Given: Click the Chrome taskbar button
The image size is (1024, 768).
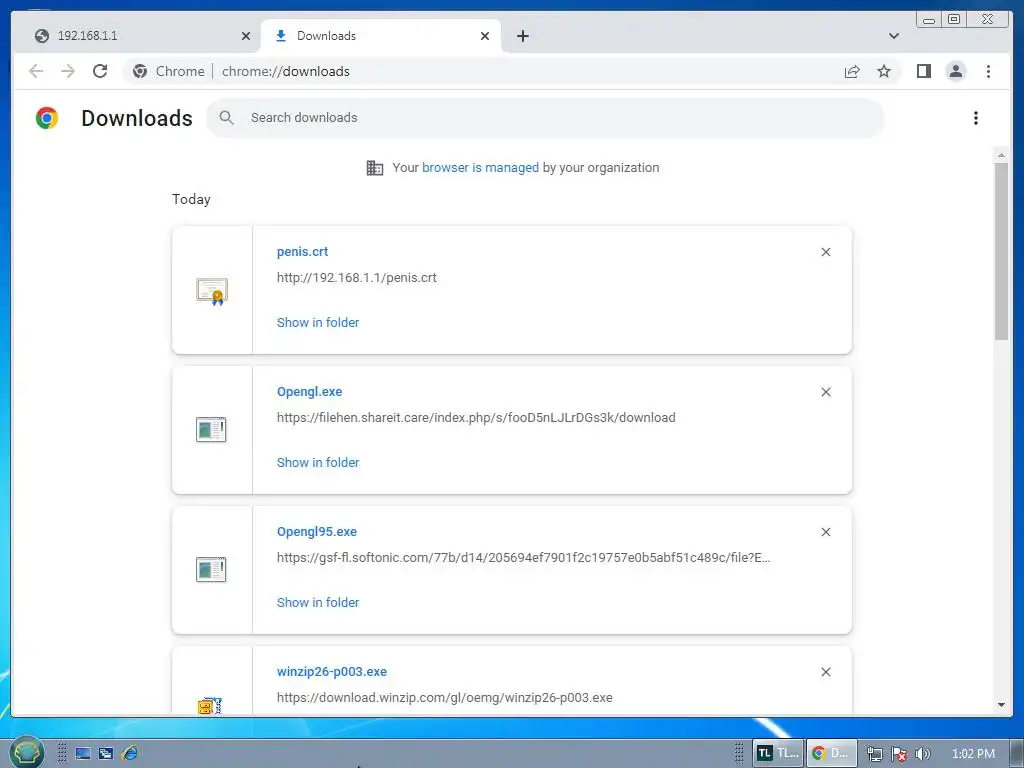Looking at the screenshot, I should pyautogui.click(x=831, y=753).
